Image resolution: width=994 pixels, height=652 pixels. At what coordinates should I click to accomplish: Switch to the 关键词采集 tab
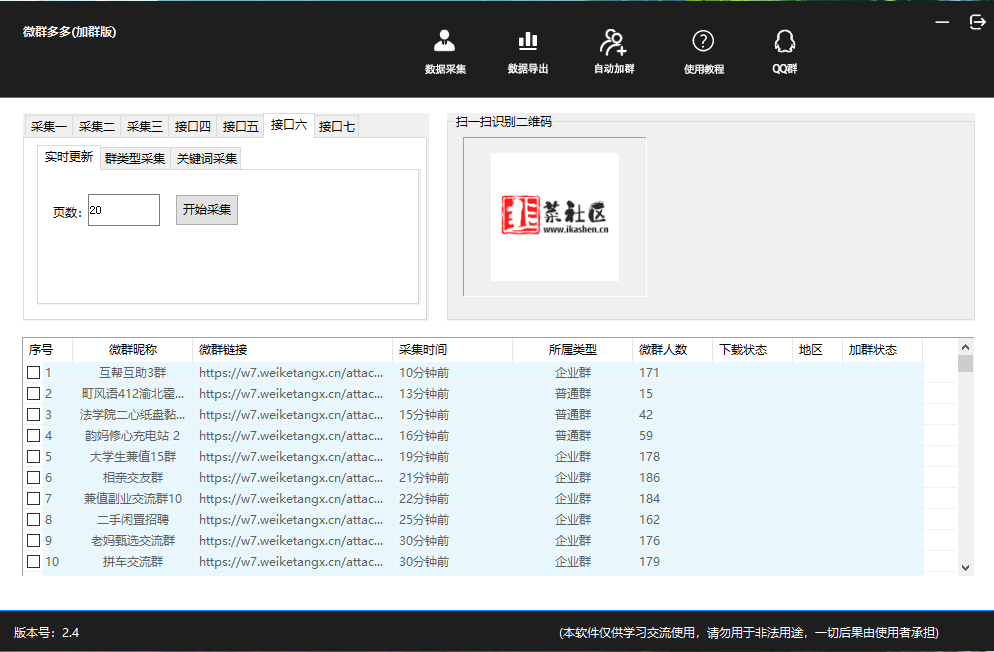click(x=206, y=158)
